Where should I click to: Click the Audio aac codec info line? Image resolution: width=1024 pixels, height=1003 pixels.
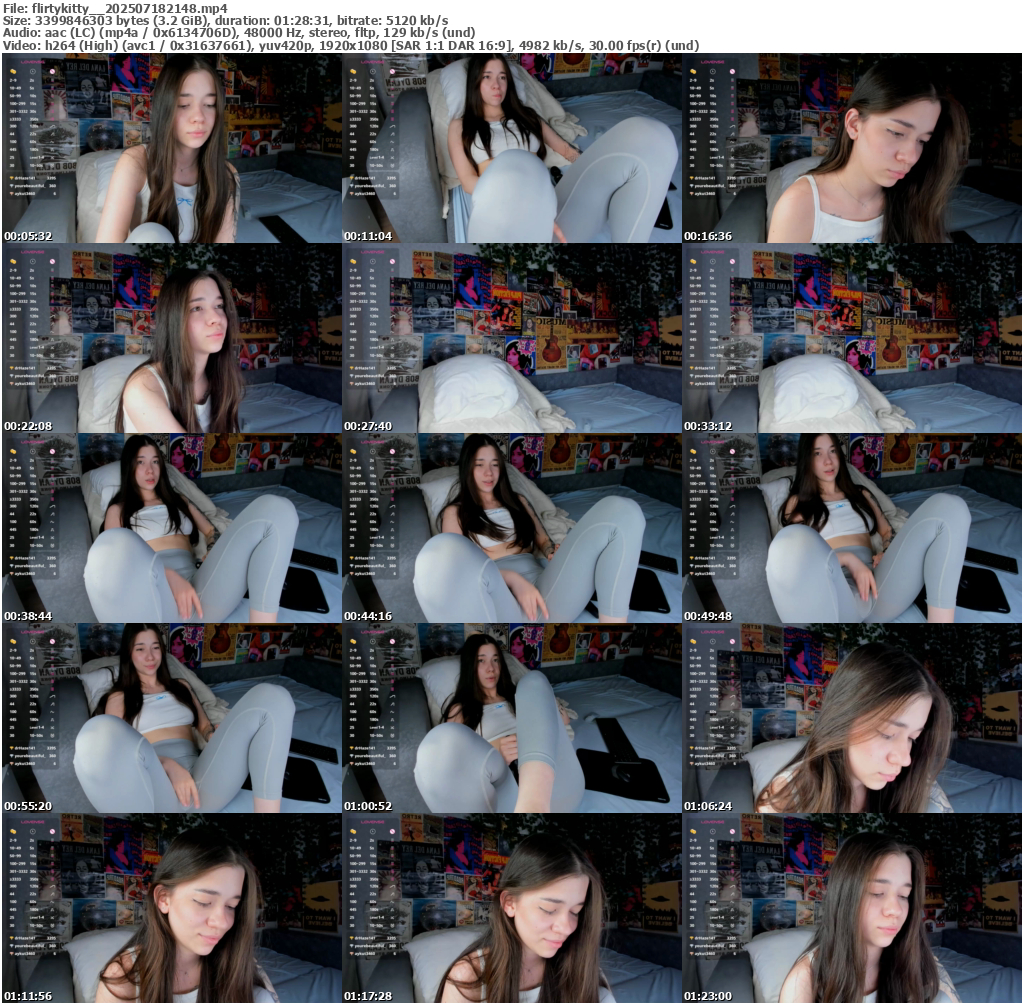tap(238, 33)
